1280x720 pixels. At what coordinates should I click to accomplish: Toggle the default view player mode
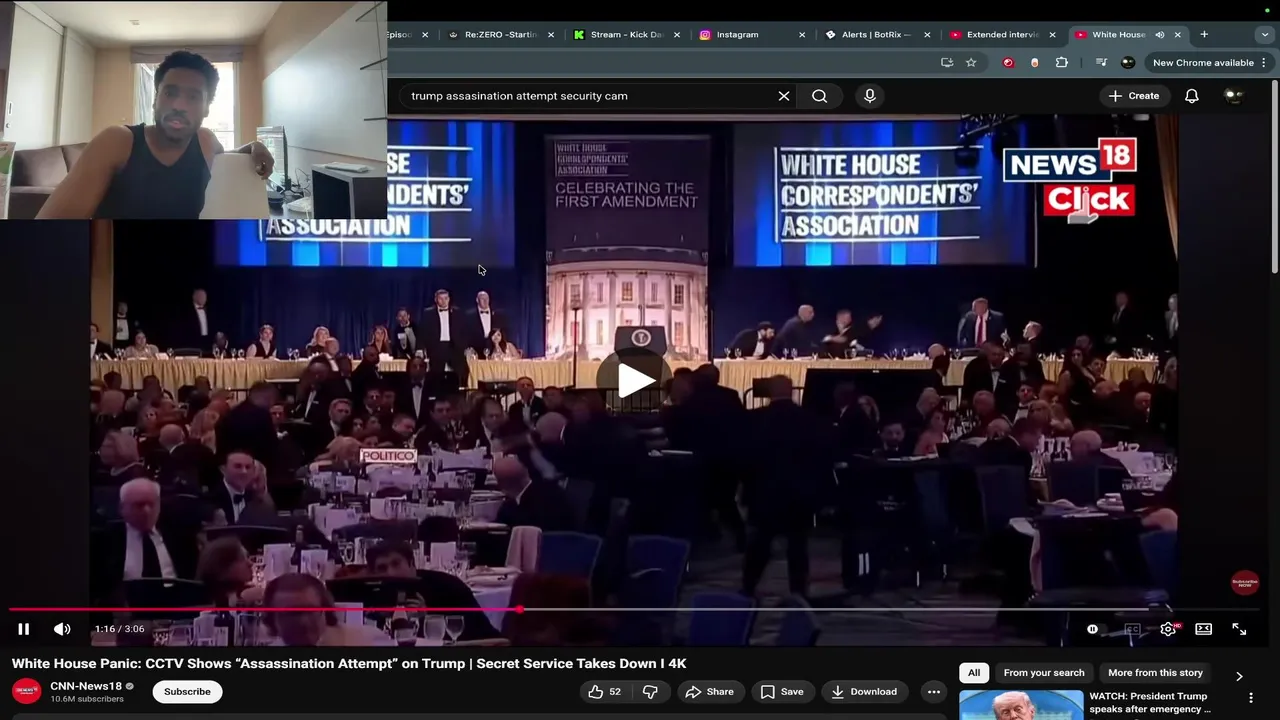click(x=1203, y=629)
